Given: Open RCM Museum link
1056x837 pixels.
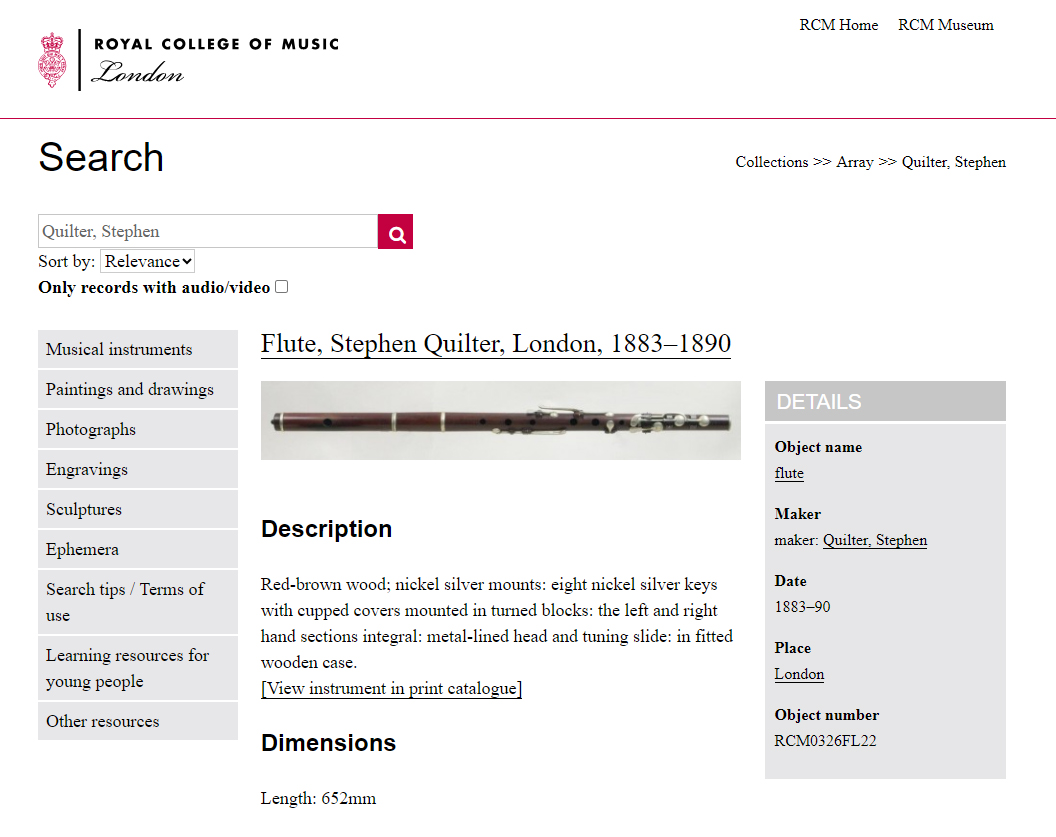Looking at the screenshot, I should coord(945,25).
